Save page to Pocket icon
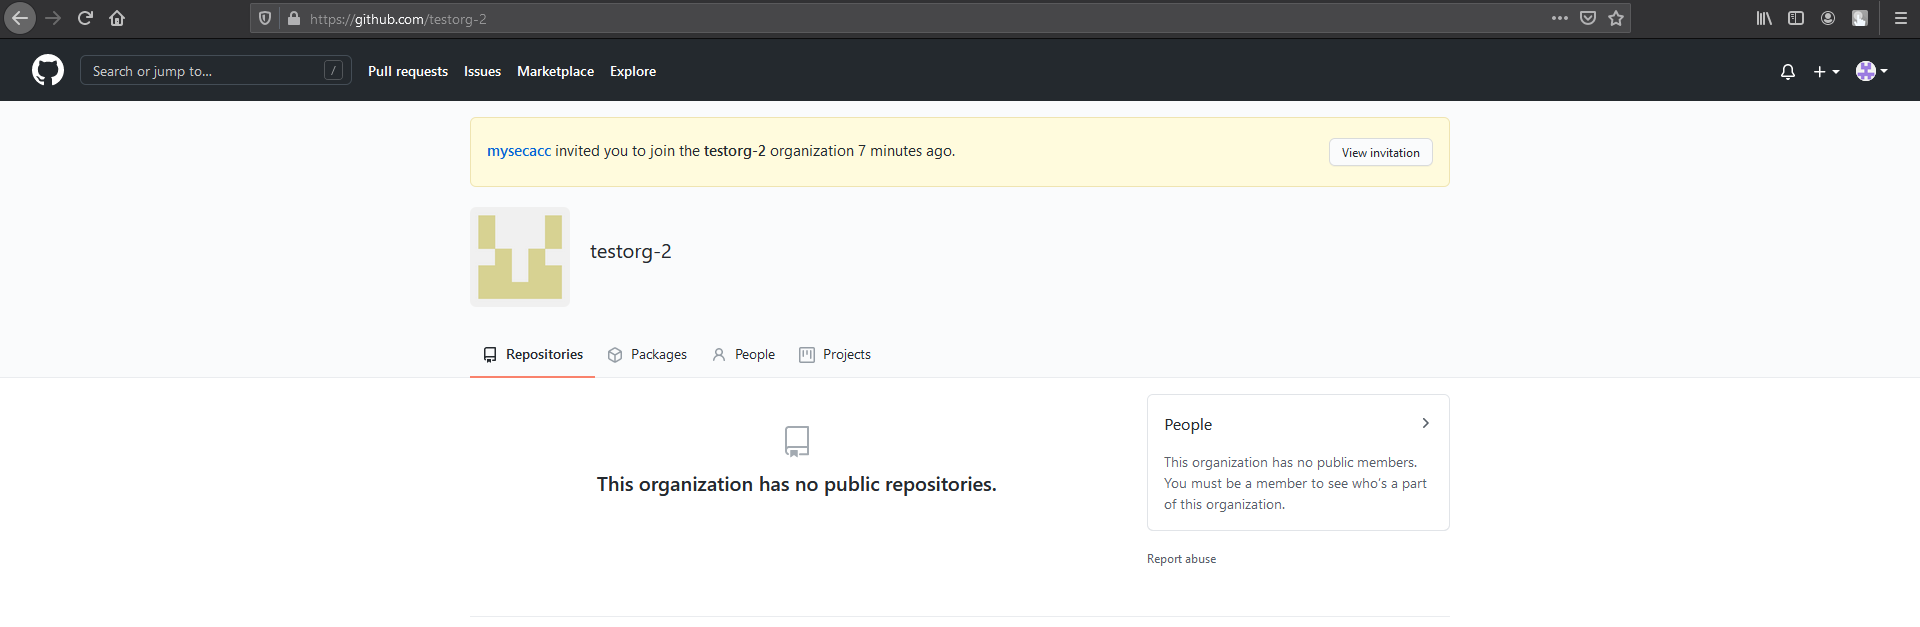 coord(1588,18)
